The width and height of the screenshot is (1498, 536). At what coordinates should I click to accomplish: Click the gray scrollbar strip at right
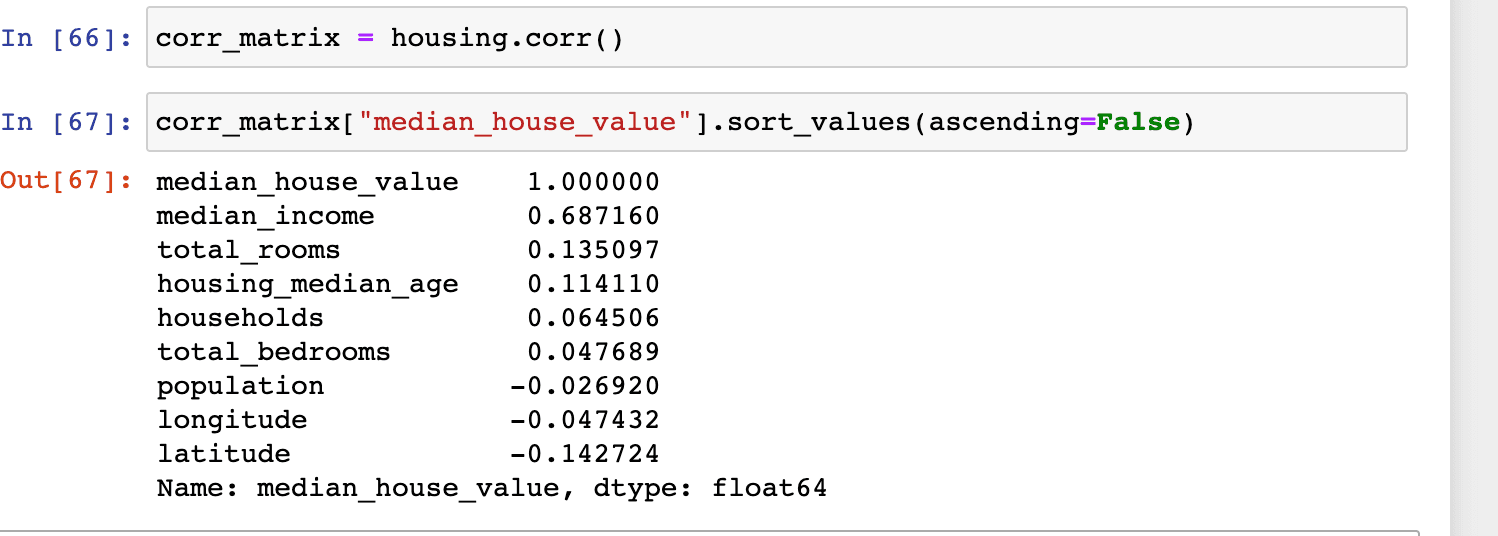(1473, 268)
